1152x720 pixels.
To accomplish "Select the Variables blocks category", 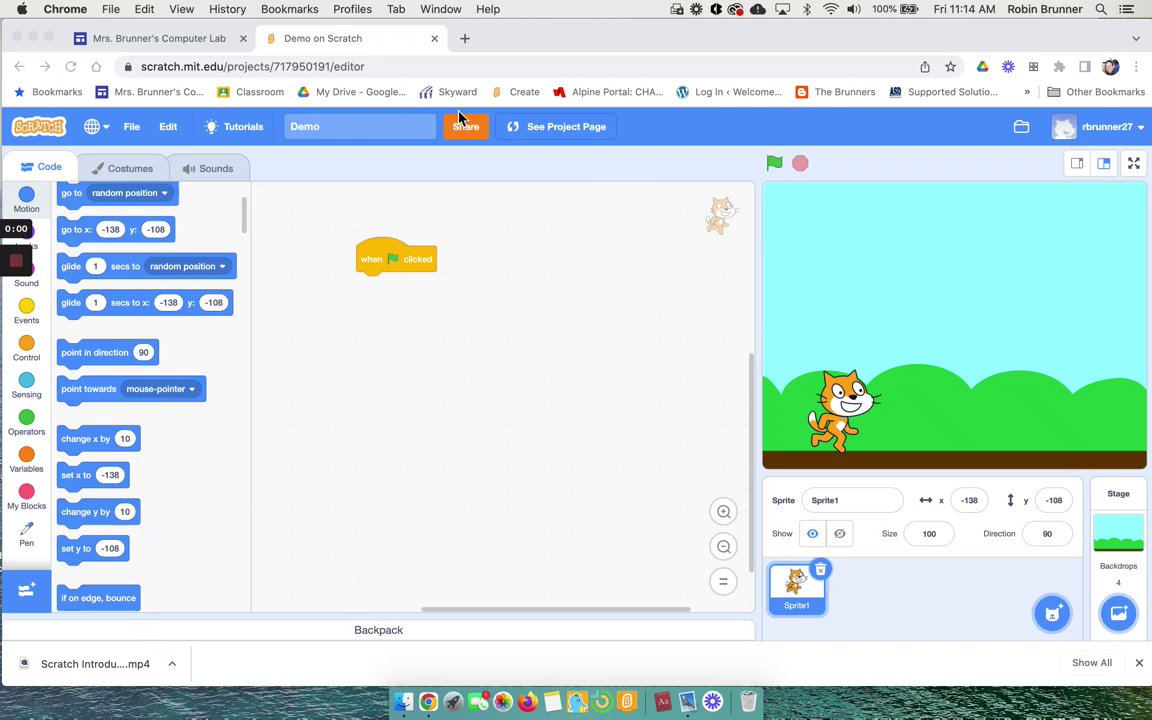I will click(x=26, y=459).
